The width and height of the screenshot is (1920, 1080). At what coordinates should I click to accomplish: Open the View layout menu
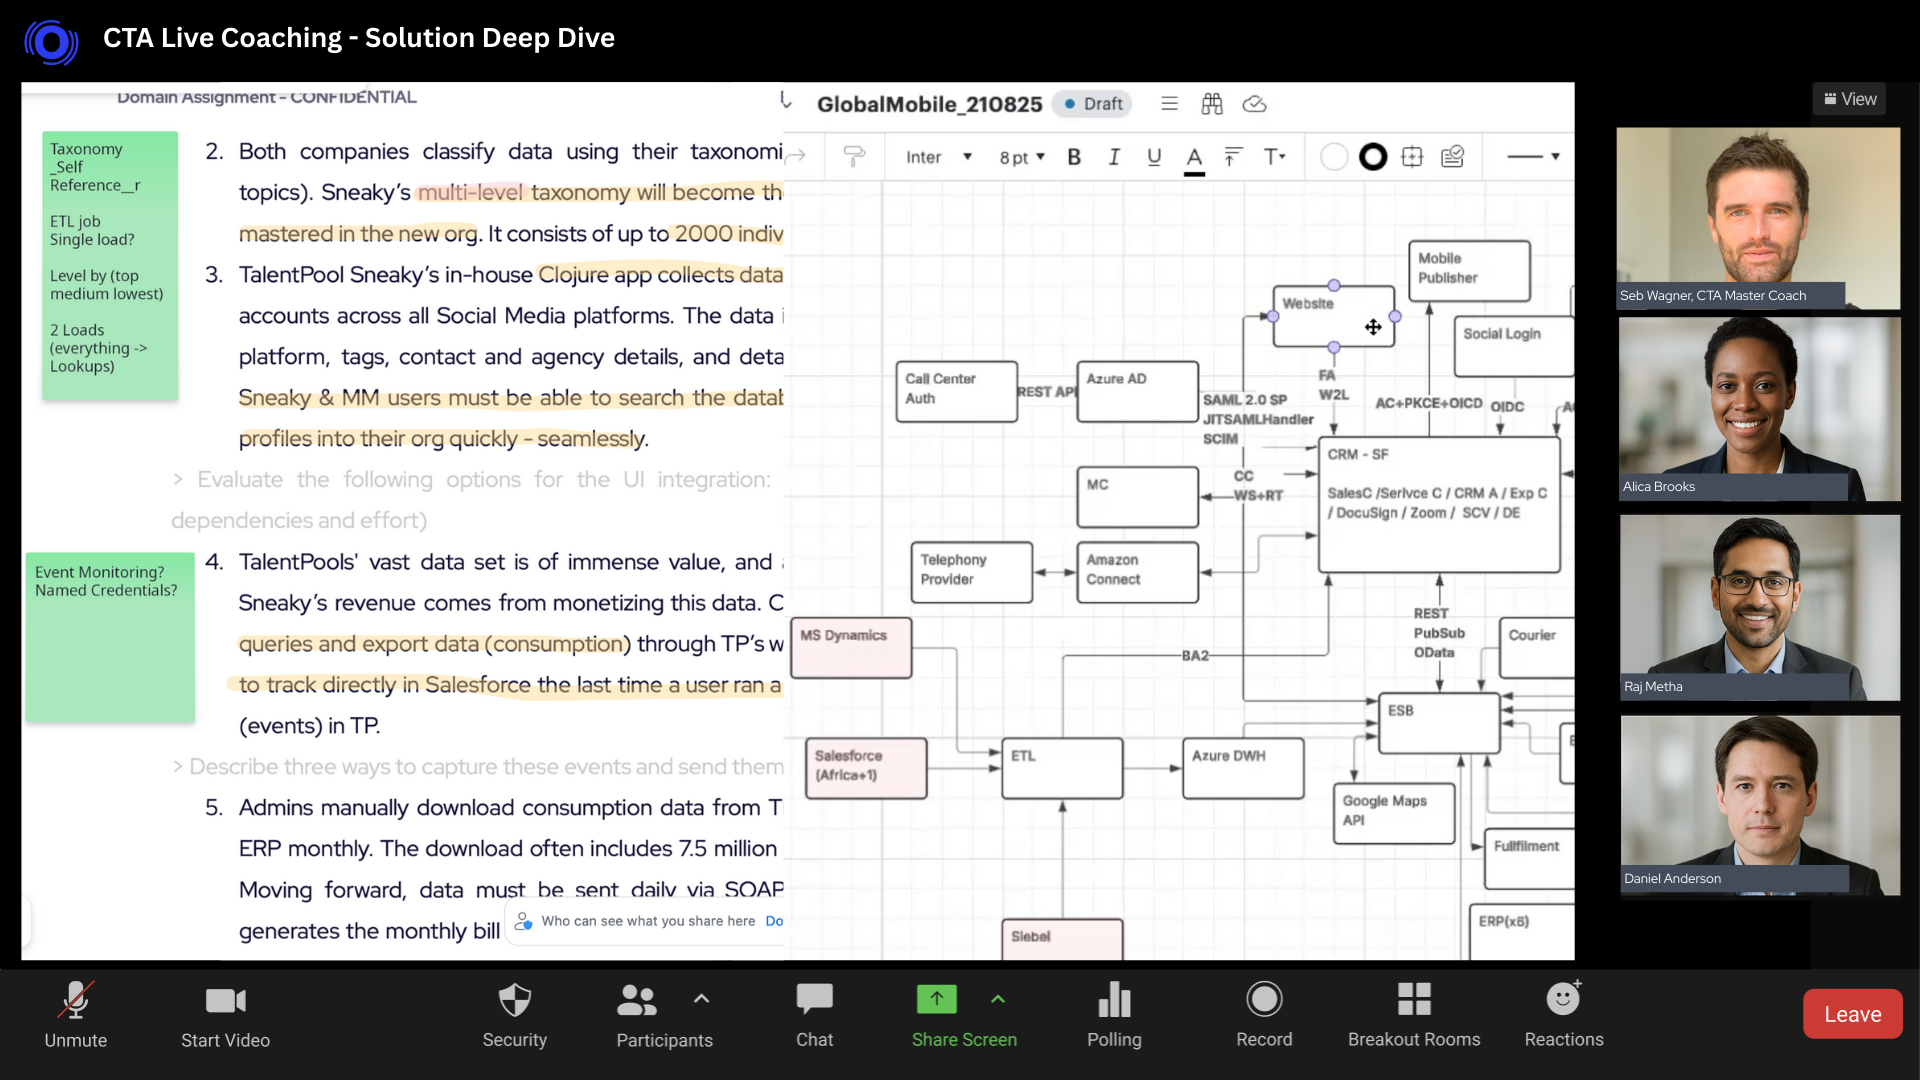point(1849,99)
